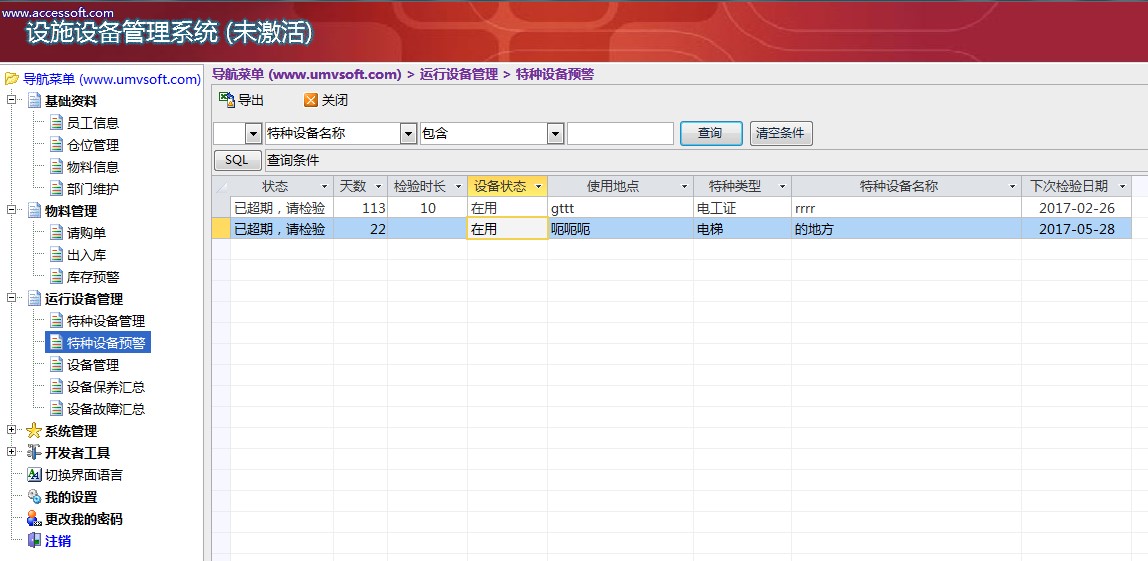Collapse the 基础资料 tree node
Screen dimensions: 1148x561
click(x=11, y=100)
